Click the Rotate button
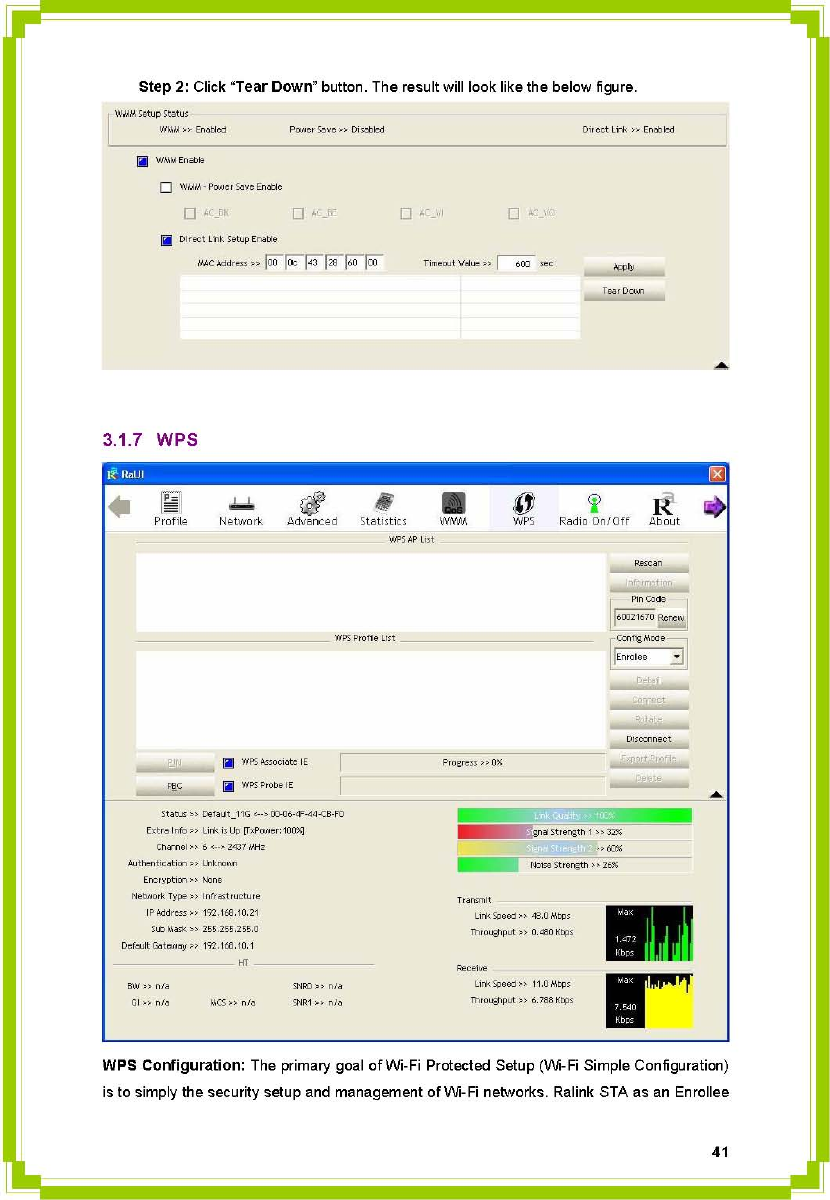Screen dimensions: 830x1200 pos(649,720)
